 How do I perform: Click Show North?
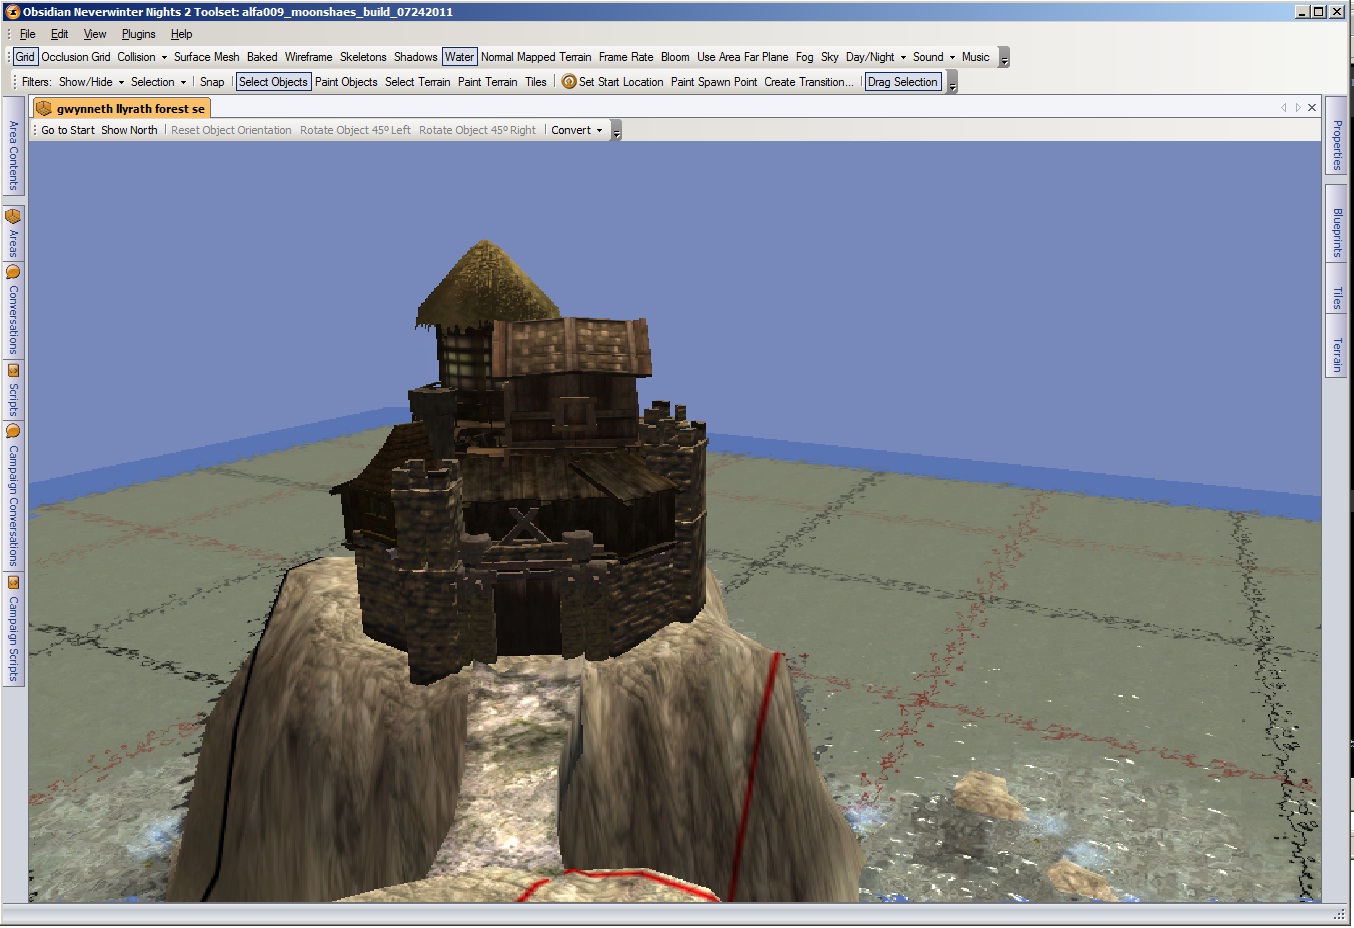coord(129,130)
